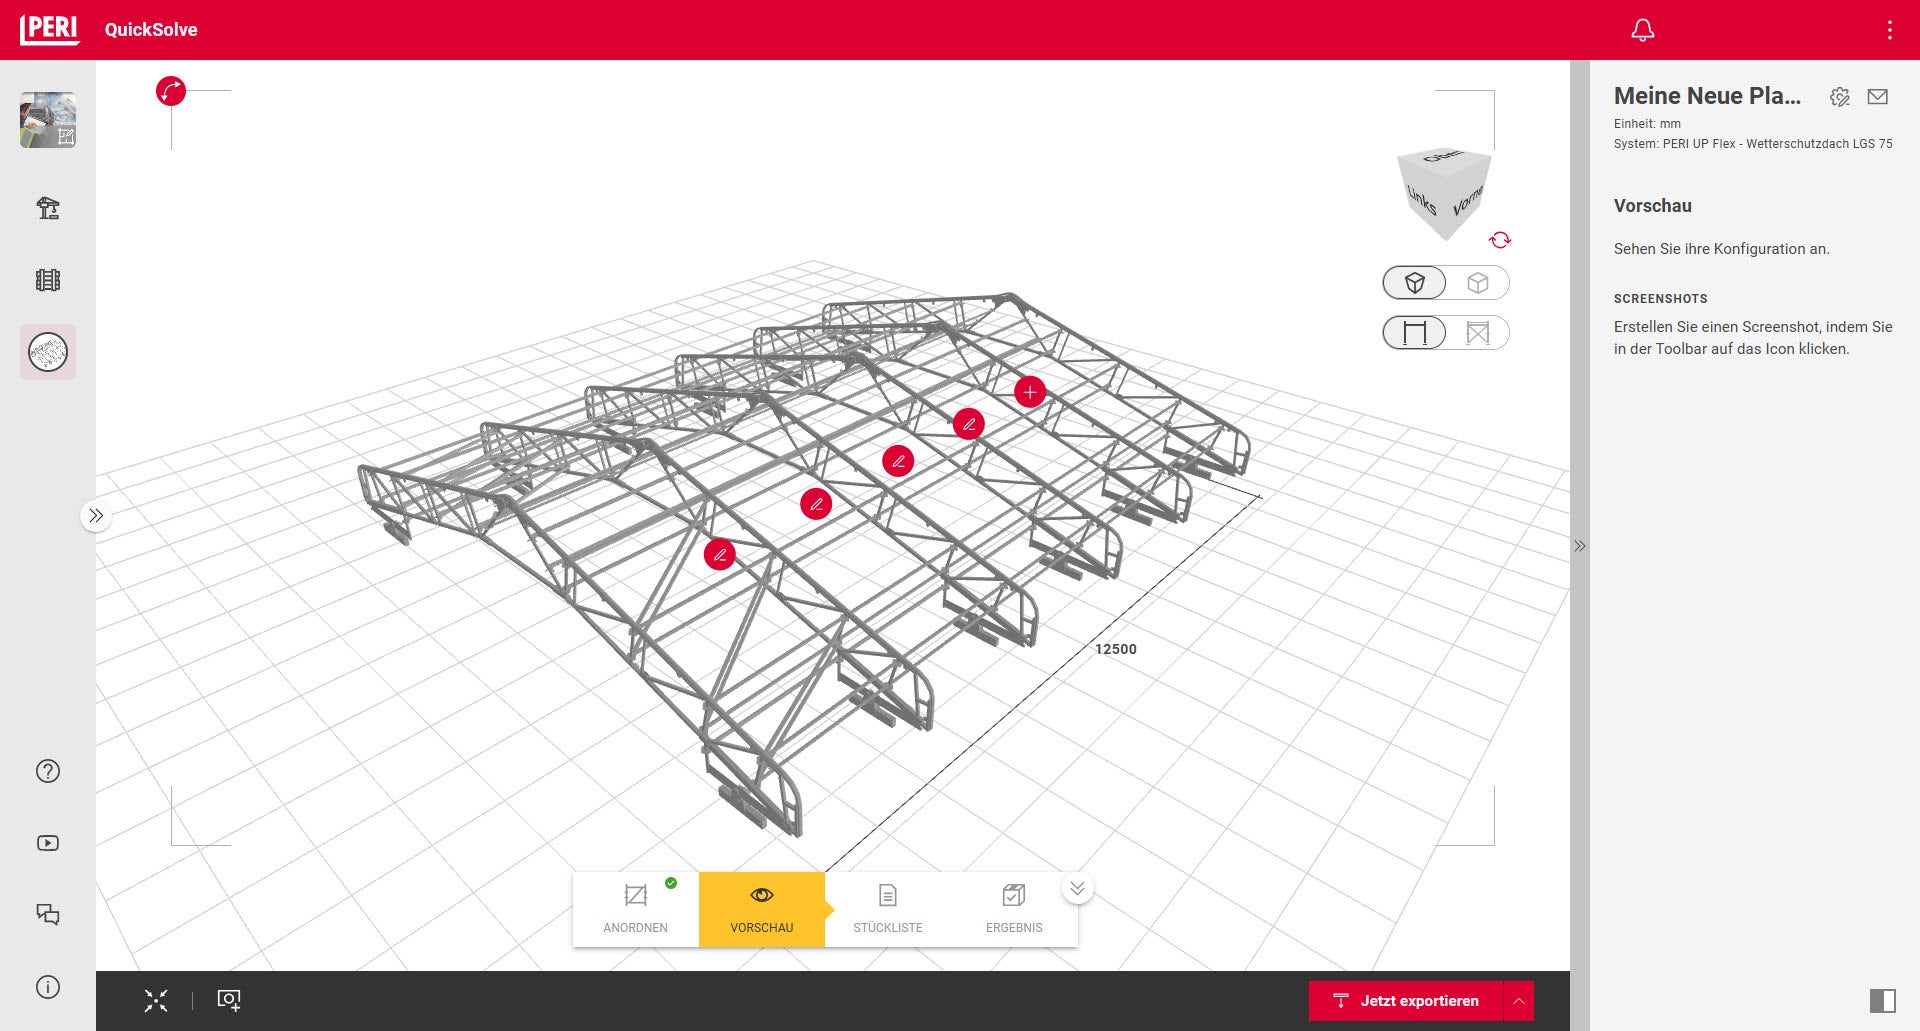Image resolution: width=1920 pixels, height=1031 pixels.
Task: Select the Vorschau step
Action: (x=762, y=909)
